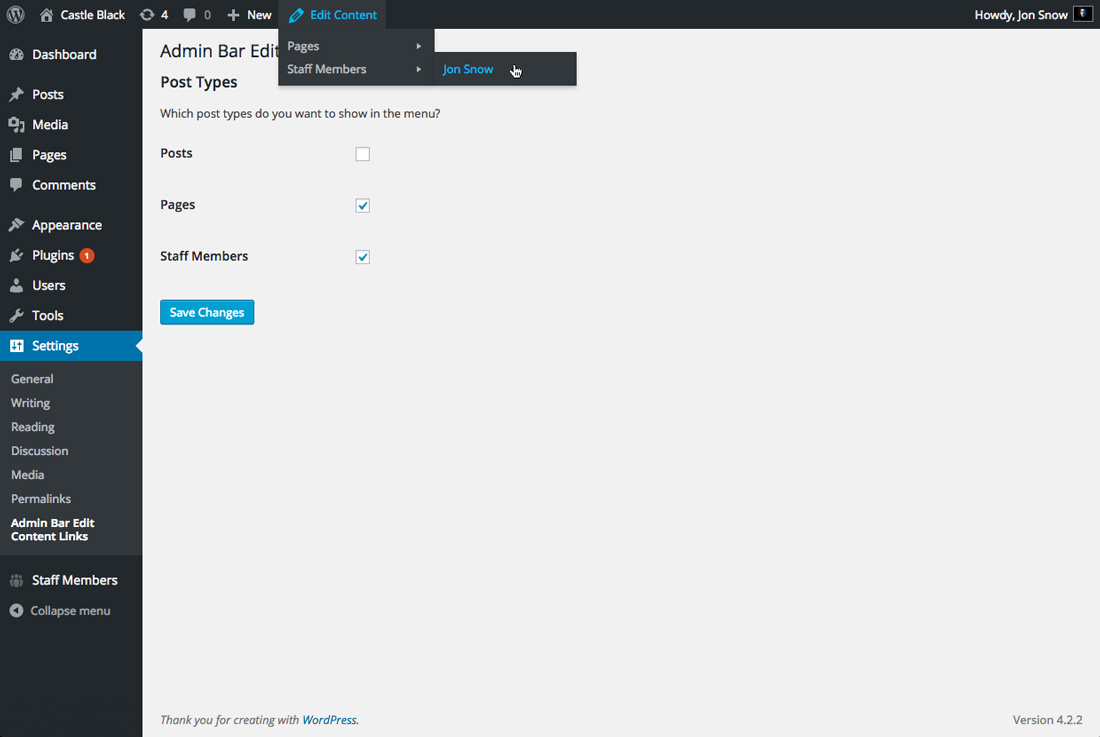
Task: Go to Discussion settings
Action: pos(40,451)
